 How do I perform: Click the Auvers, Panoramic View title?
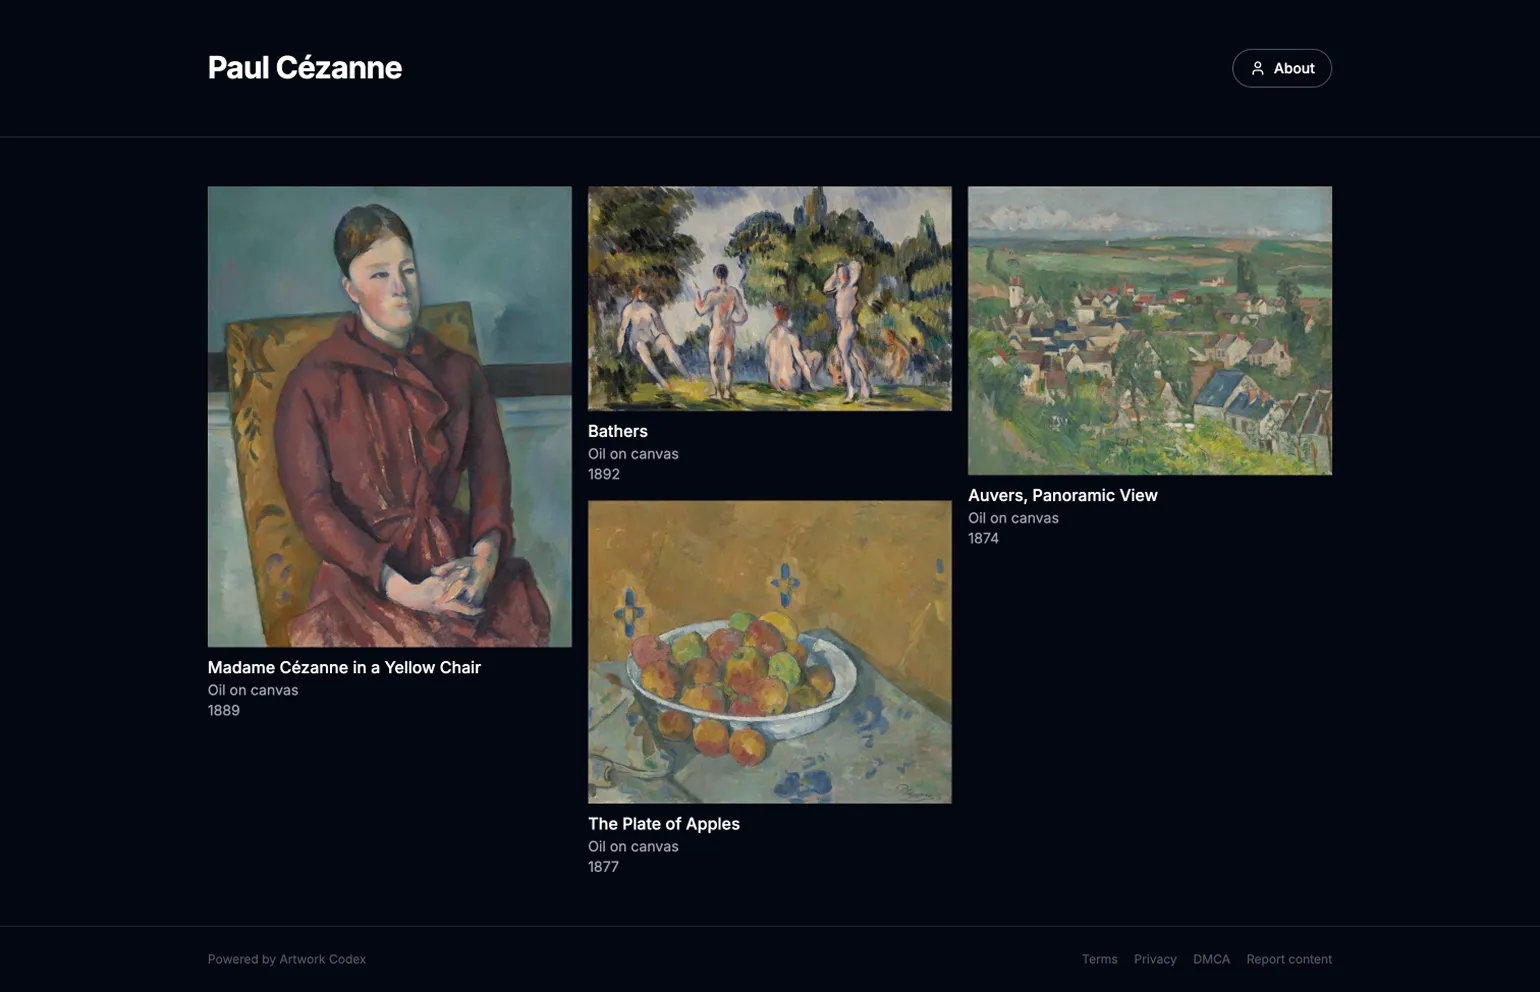(x=1063, y=495)
